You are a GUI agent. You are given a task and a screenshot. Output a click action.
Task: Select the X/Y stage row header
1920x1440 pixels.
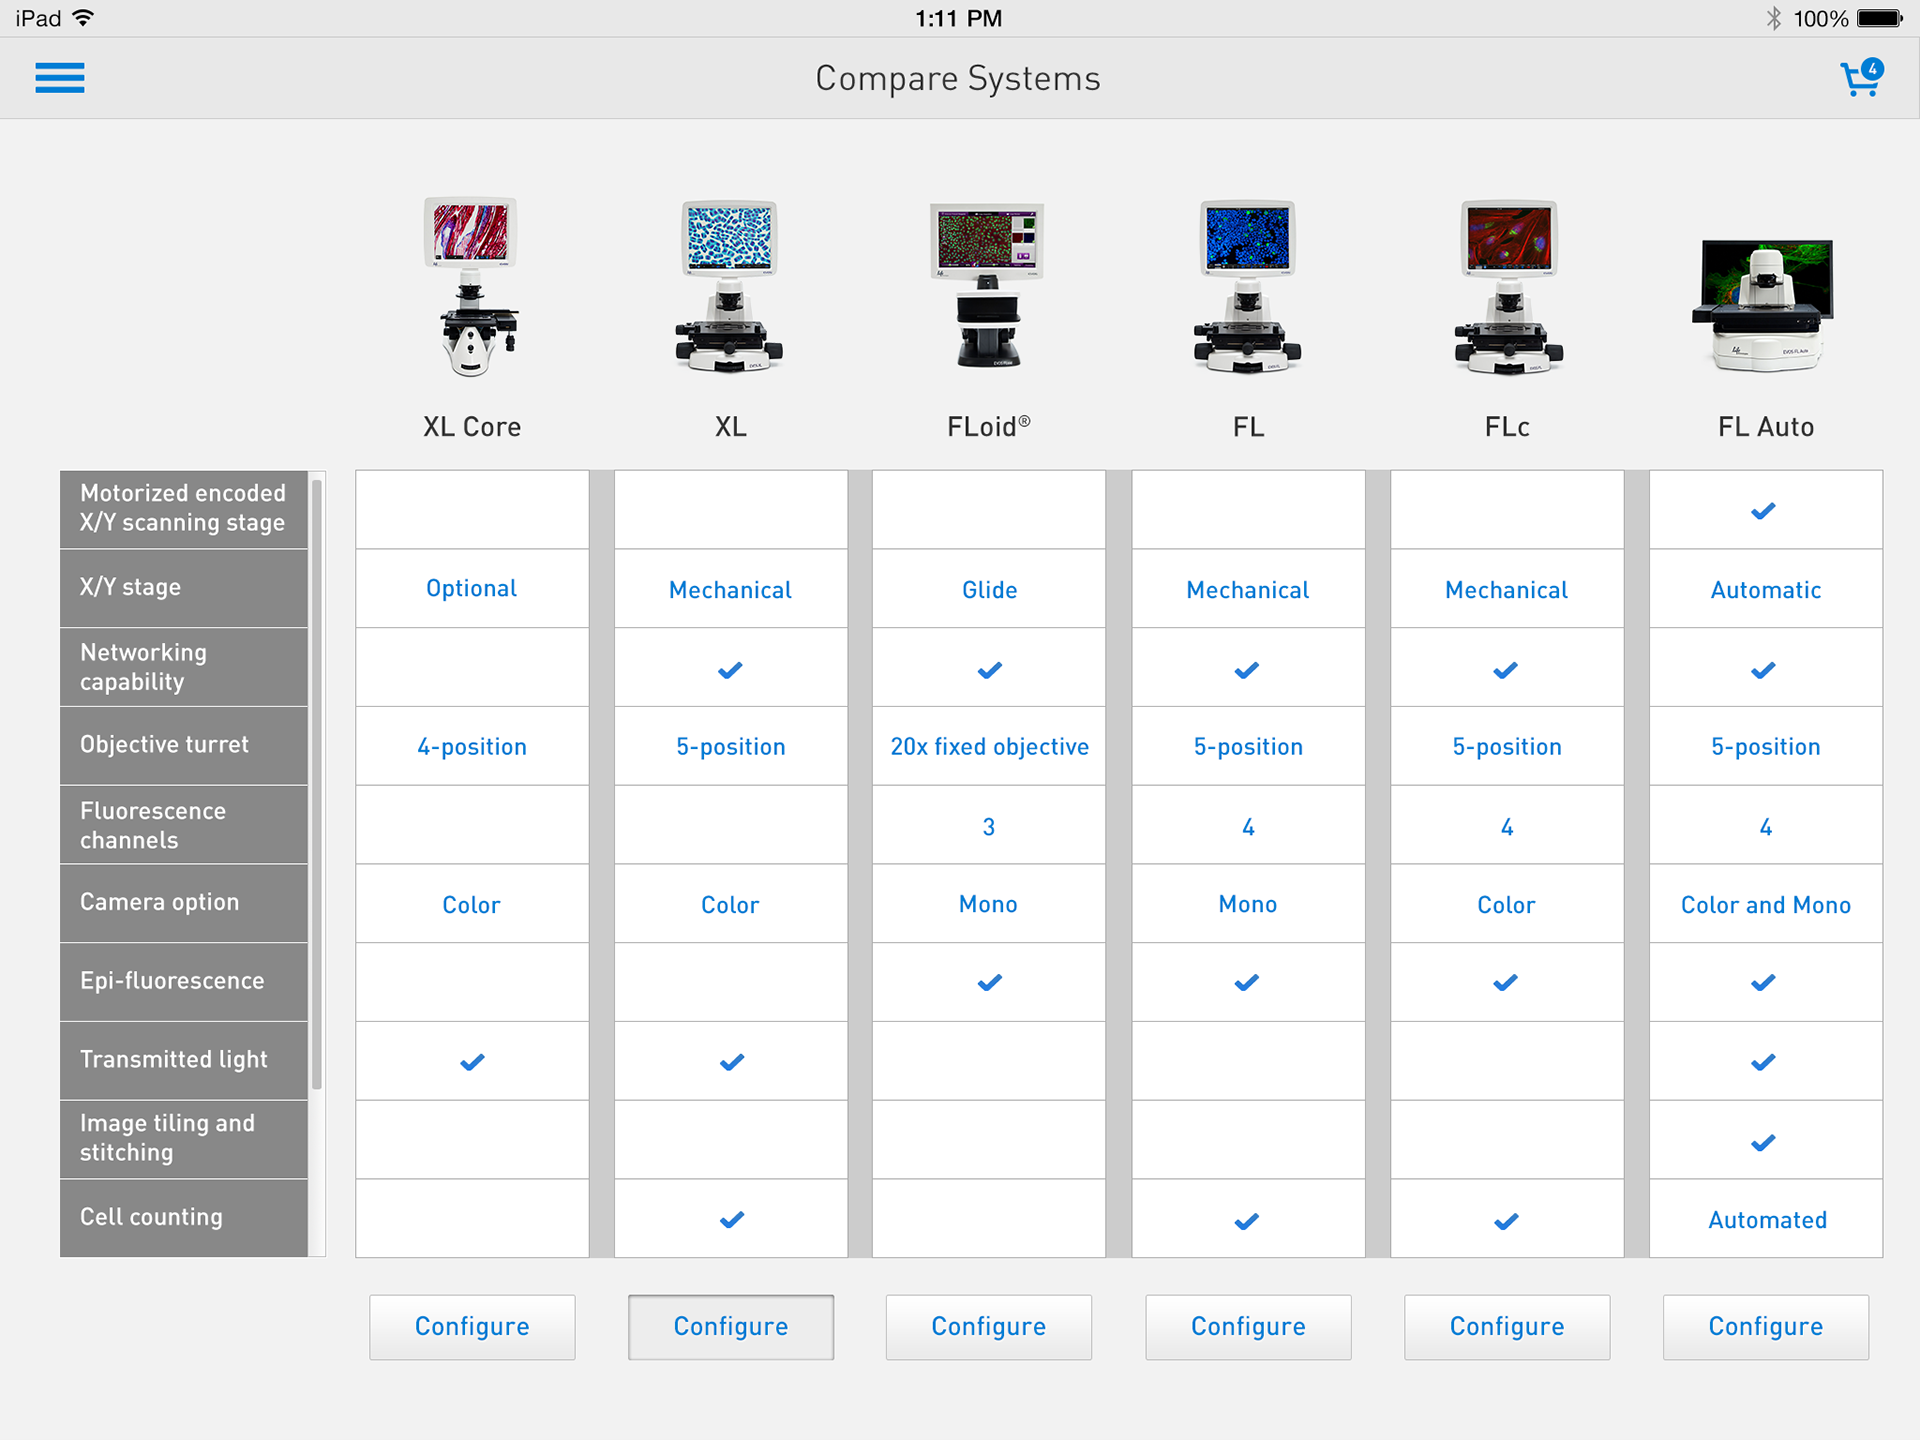tap(184, 588)
